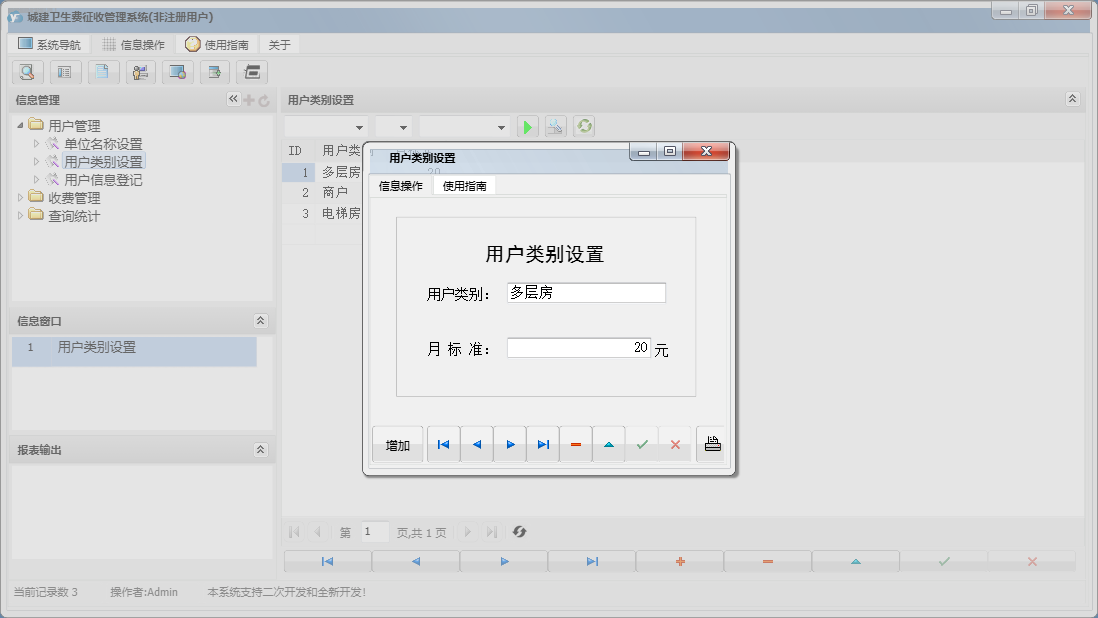
Task: Open the 关于 menu item
Action: (x=278, y=43)
